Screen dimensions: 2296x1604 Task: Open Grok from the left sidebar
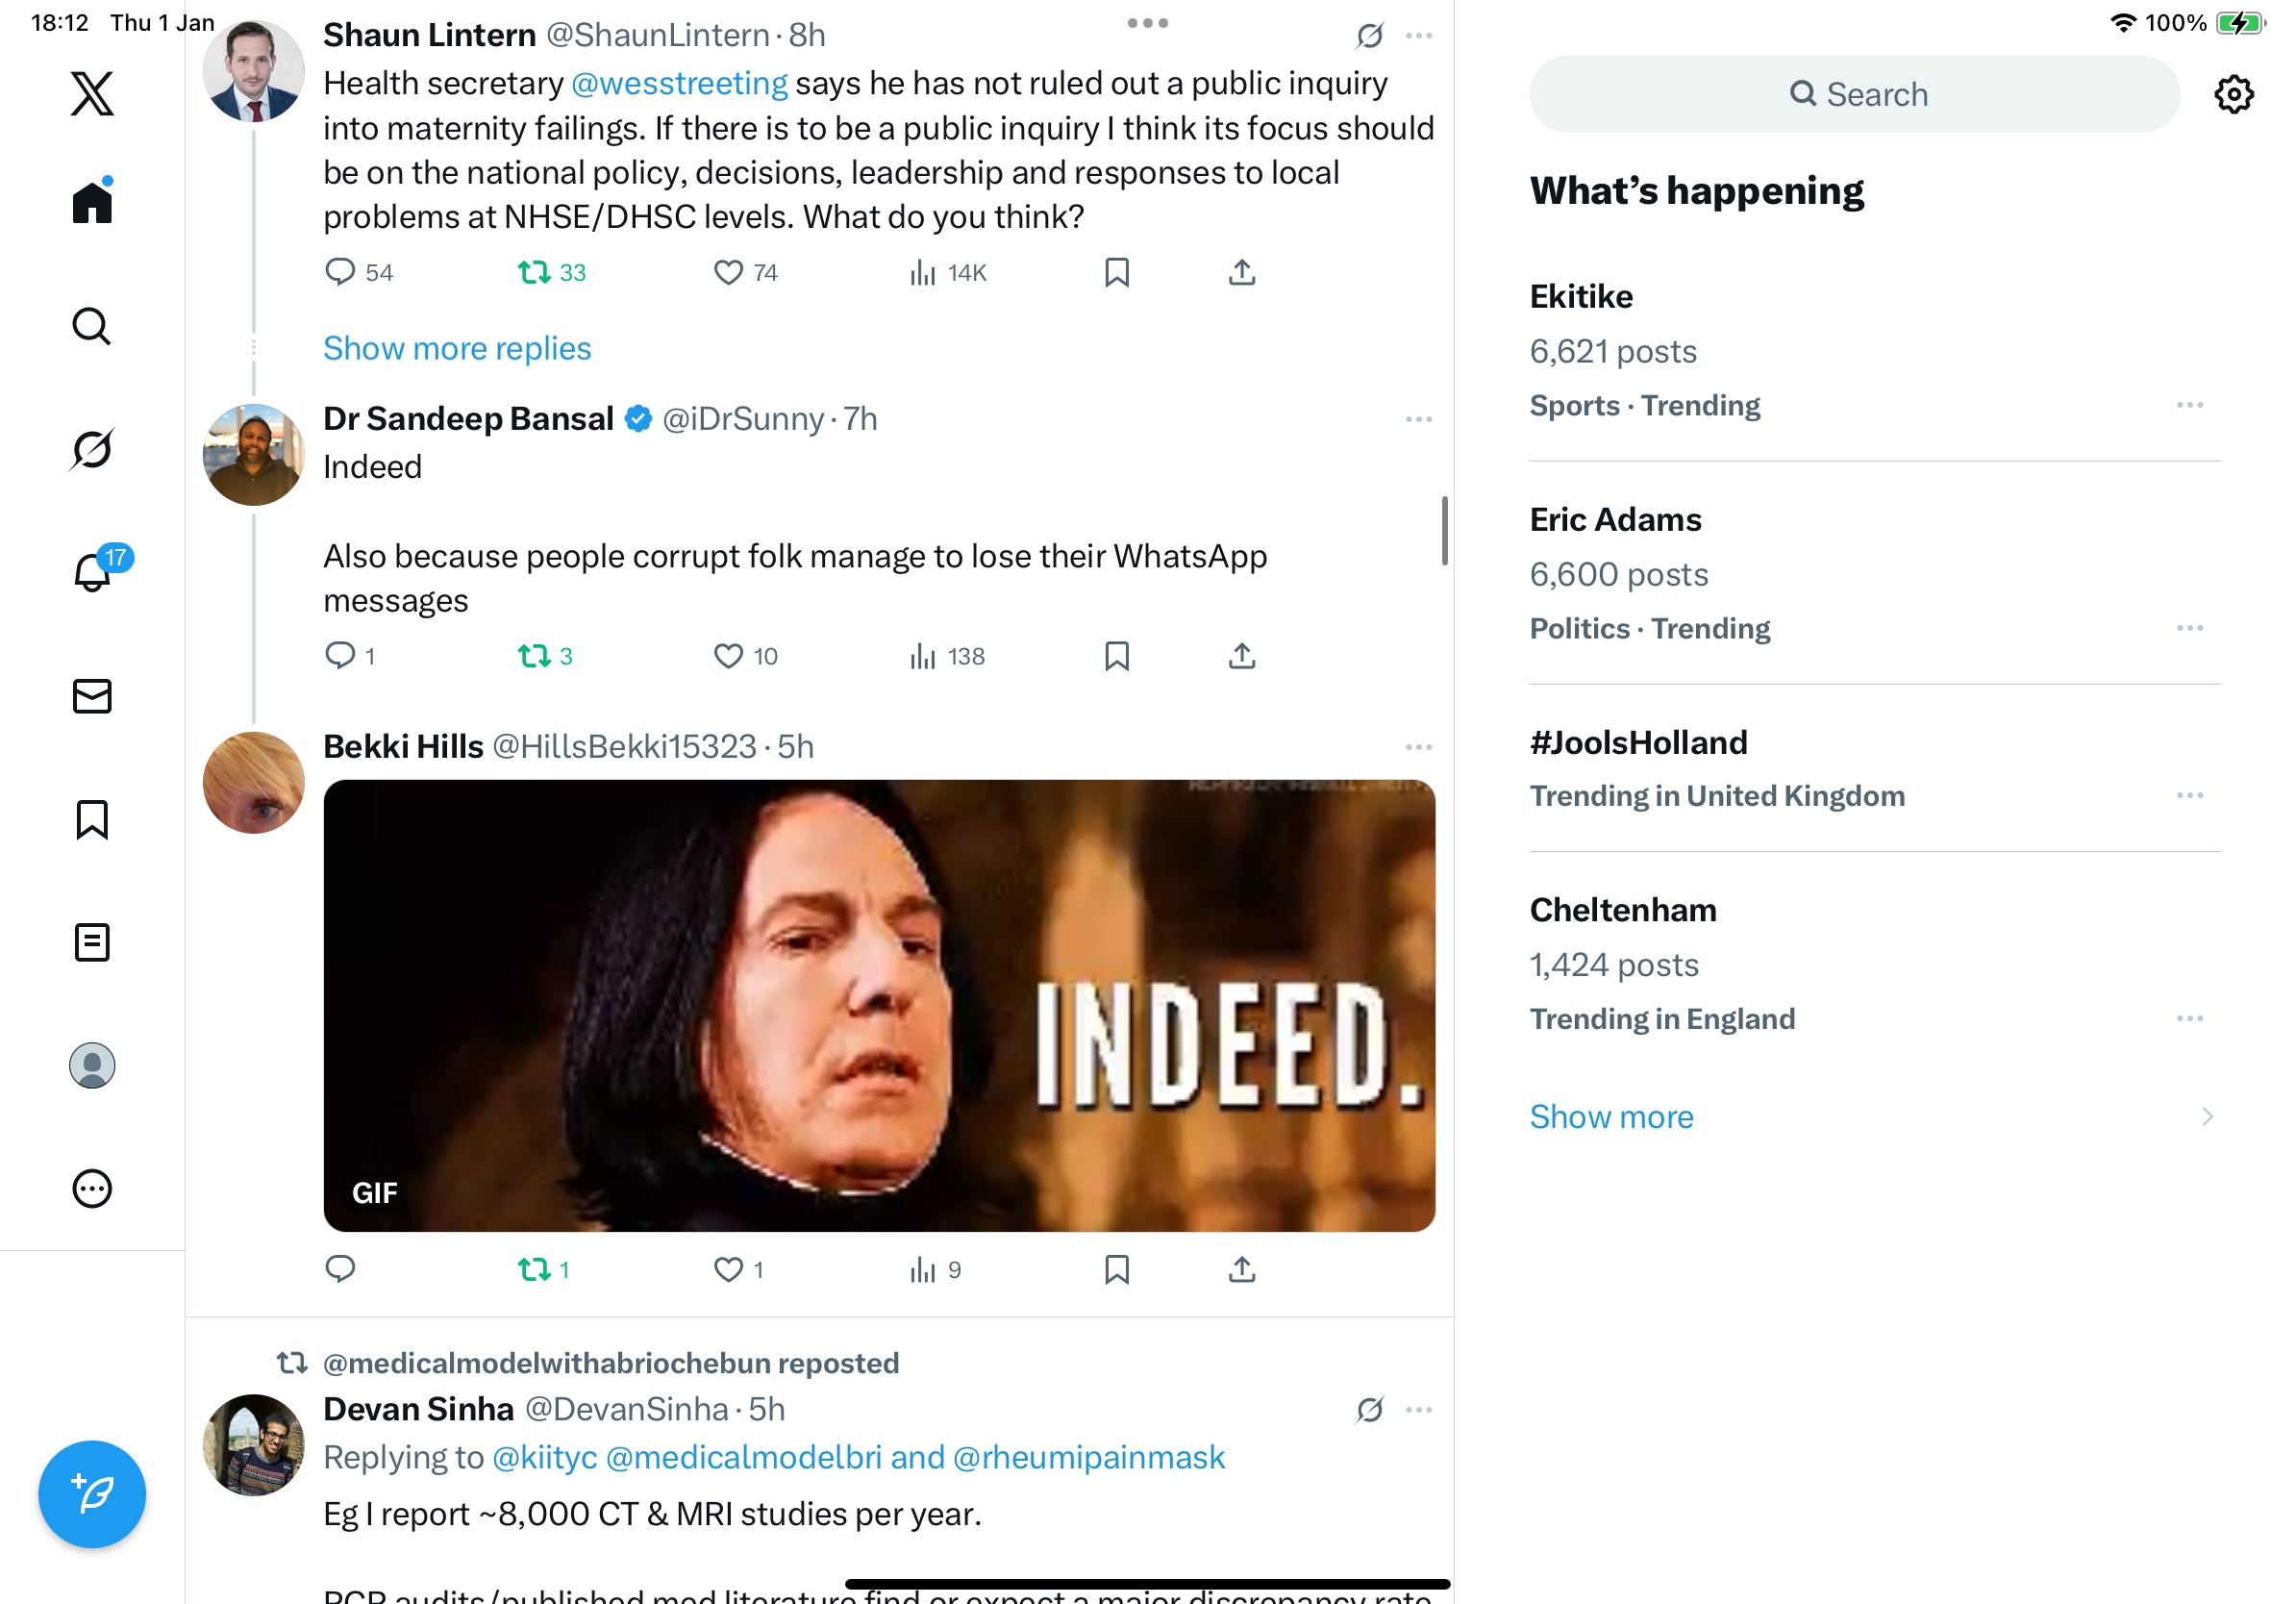click(92, 449)
